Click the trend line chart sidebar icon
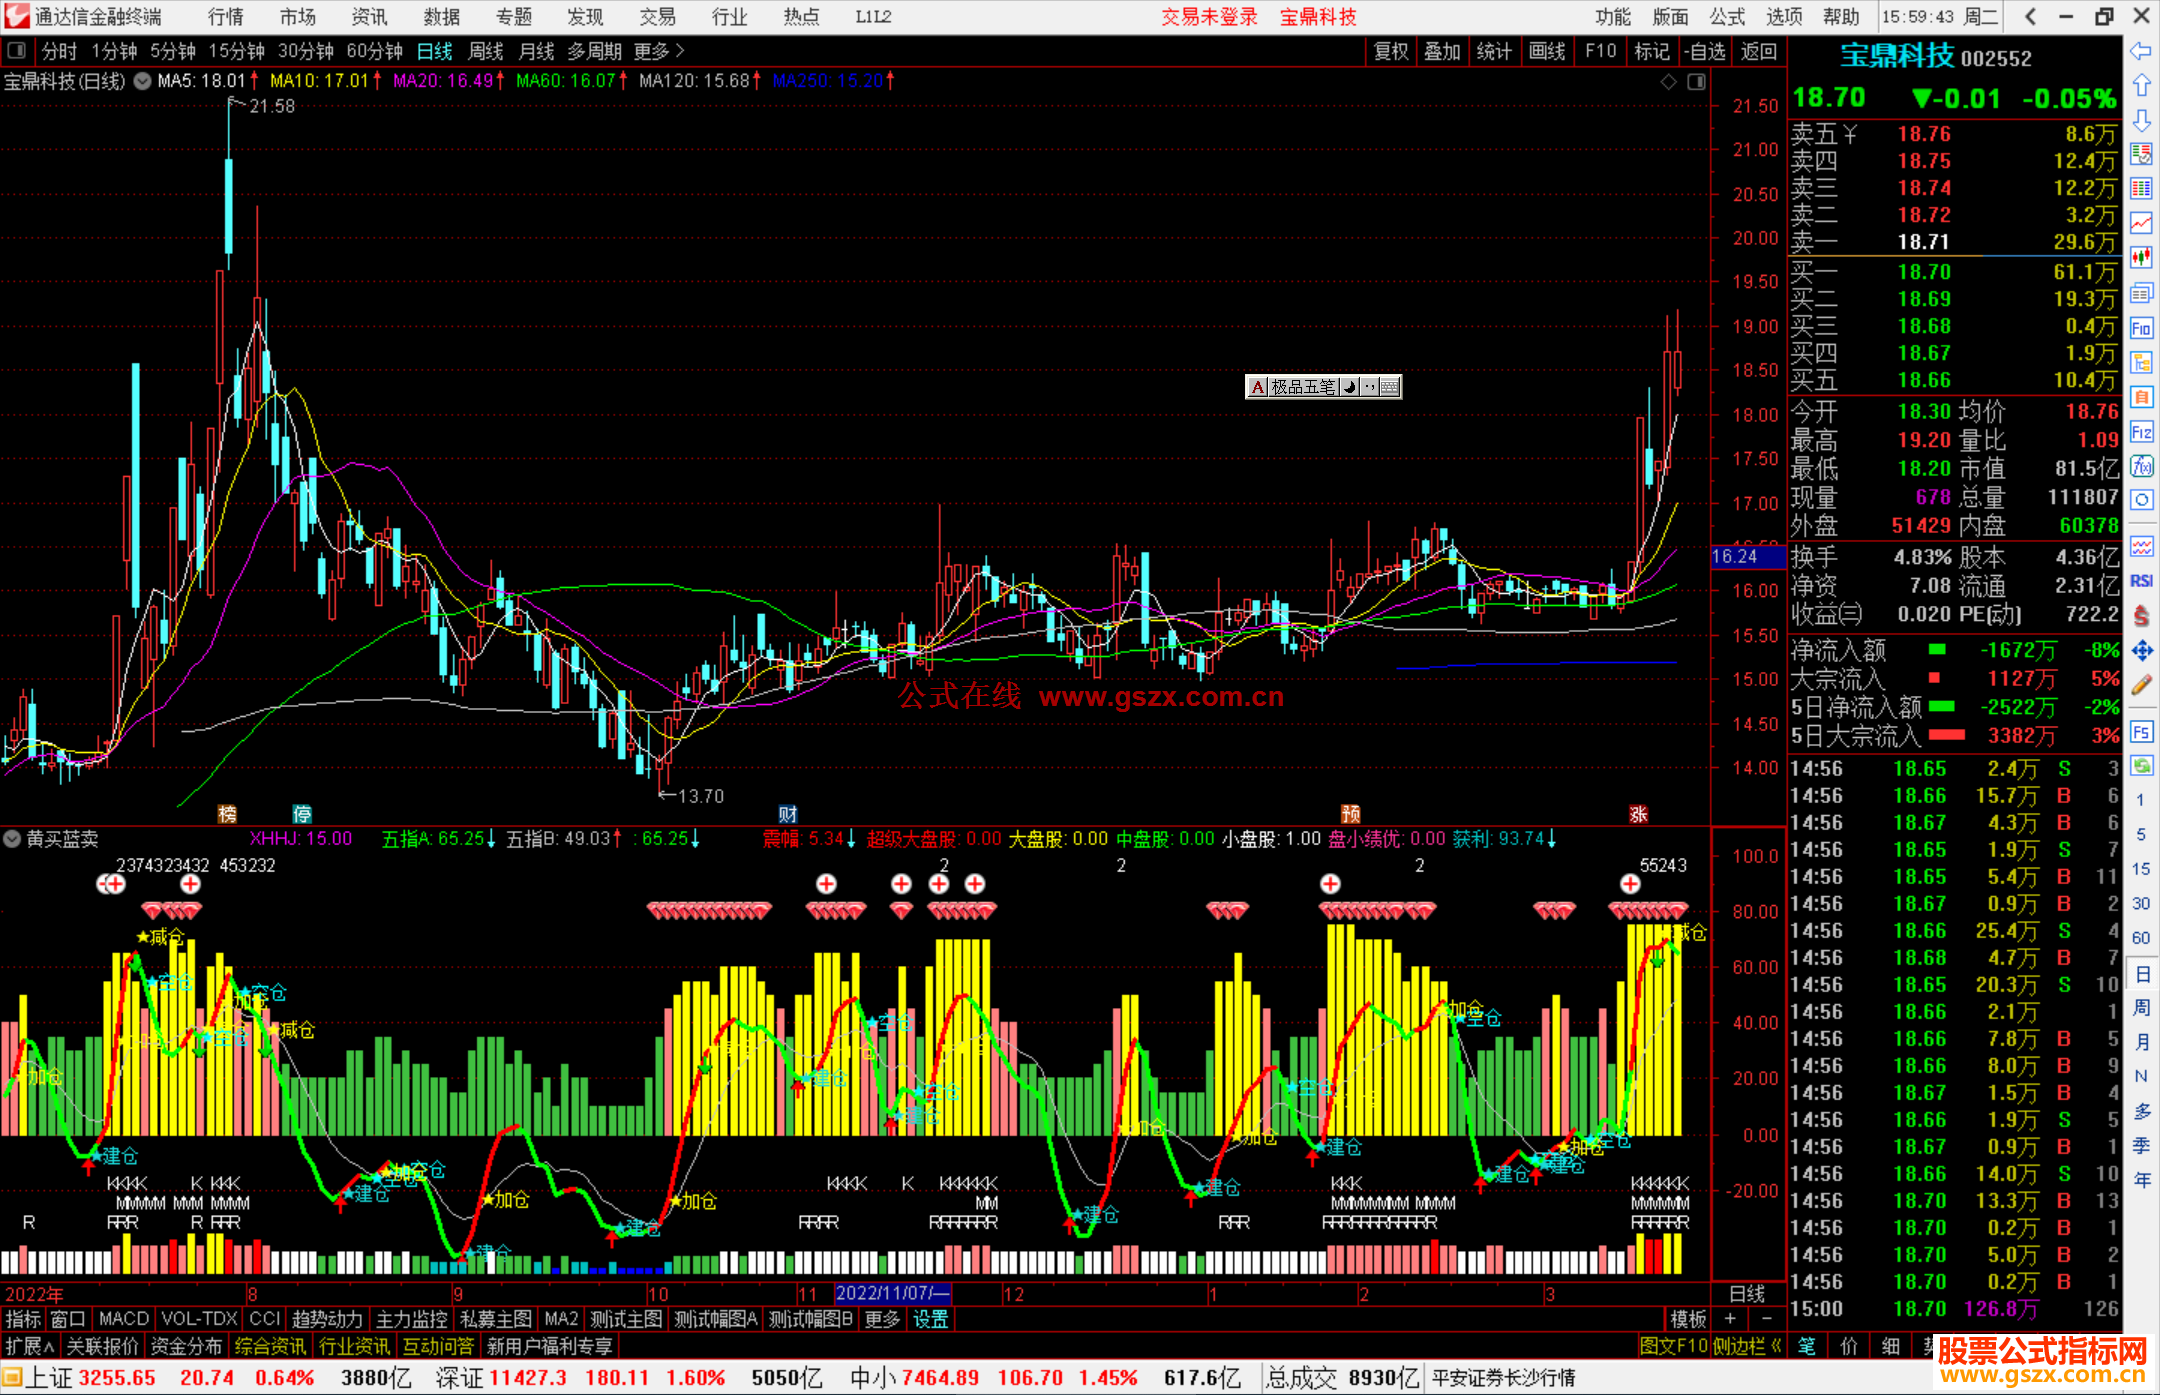Screen dimensions: 2160x1395 tap(2141, 223)
